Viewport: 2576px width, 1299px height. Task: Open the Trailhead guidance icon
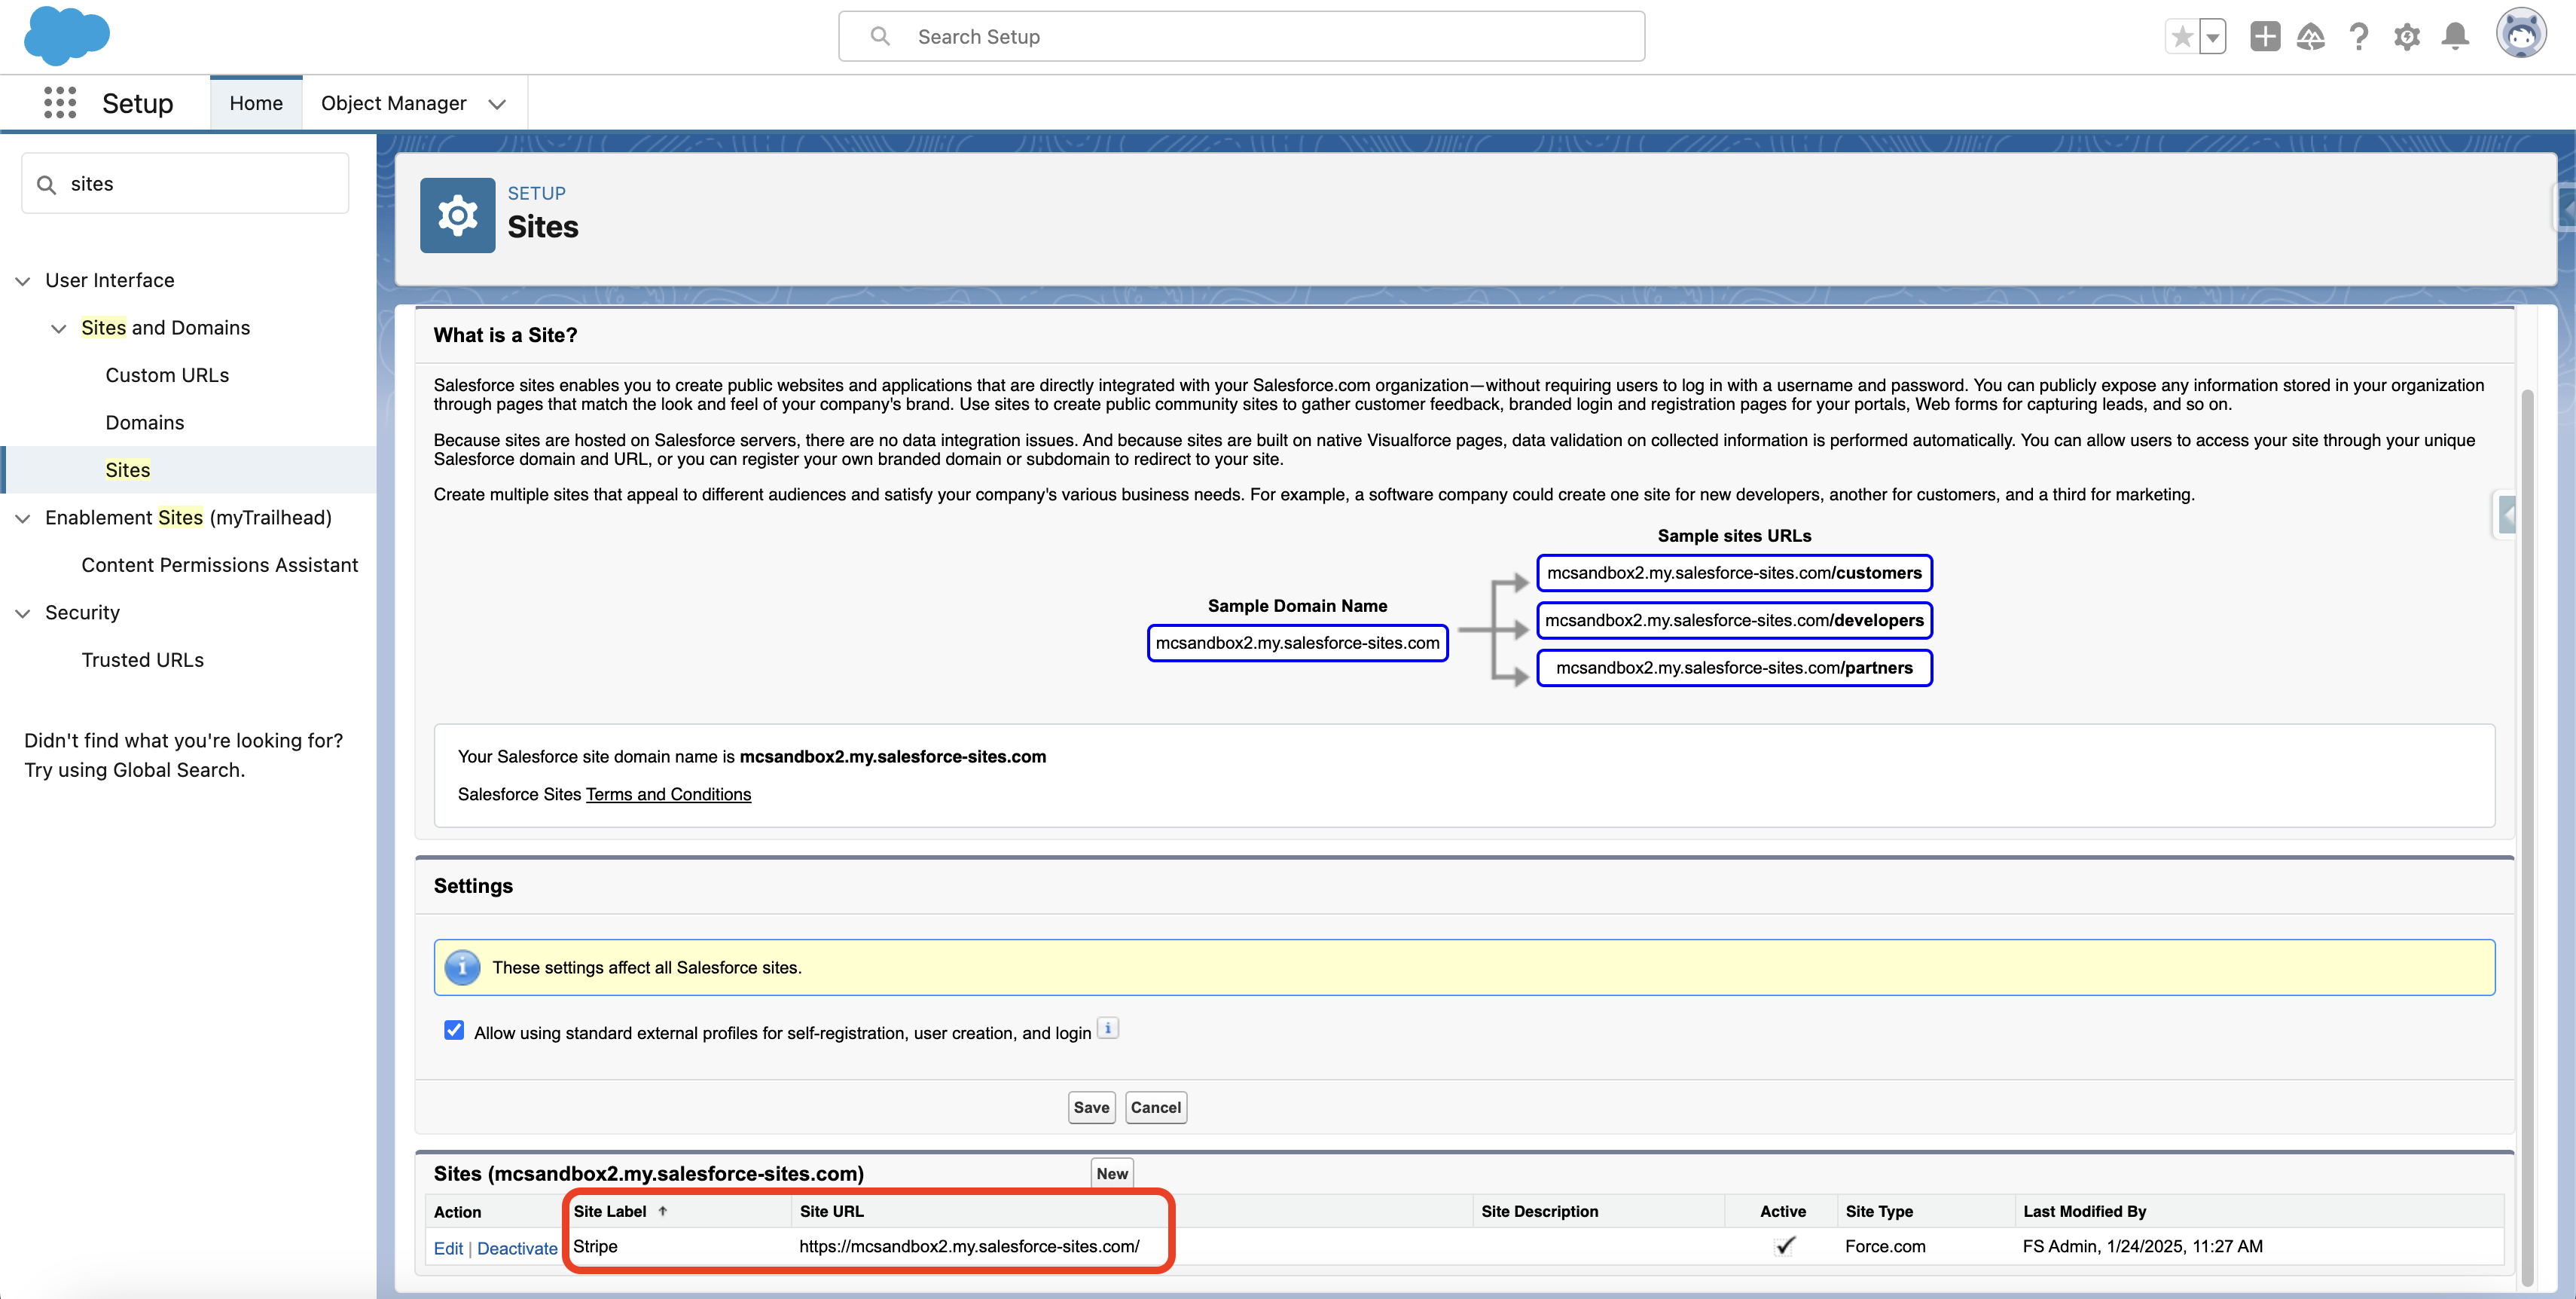point(2311,37)
